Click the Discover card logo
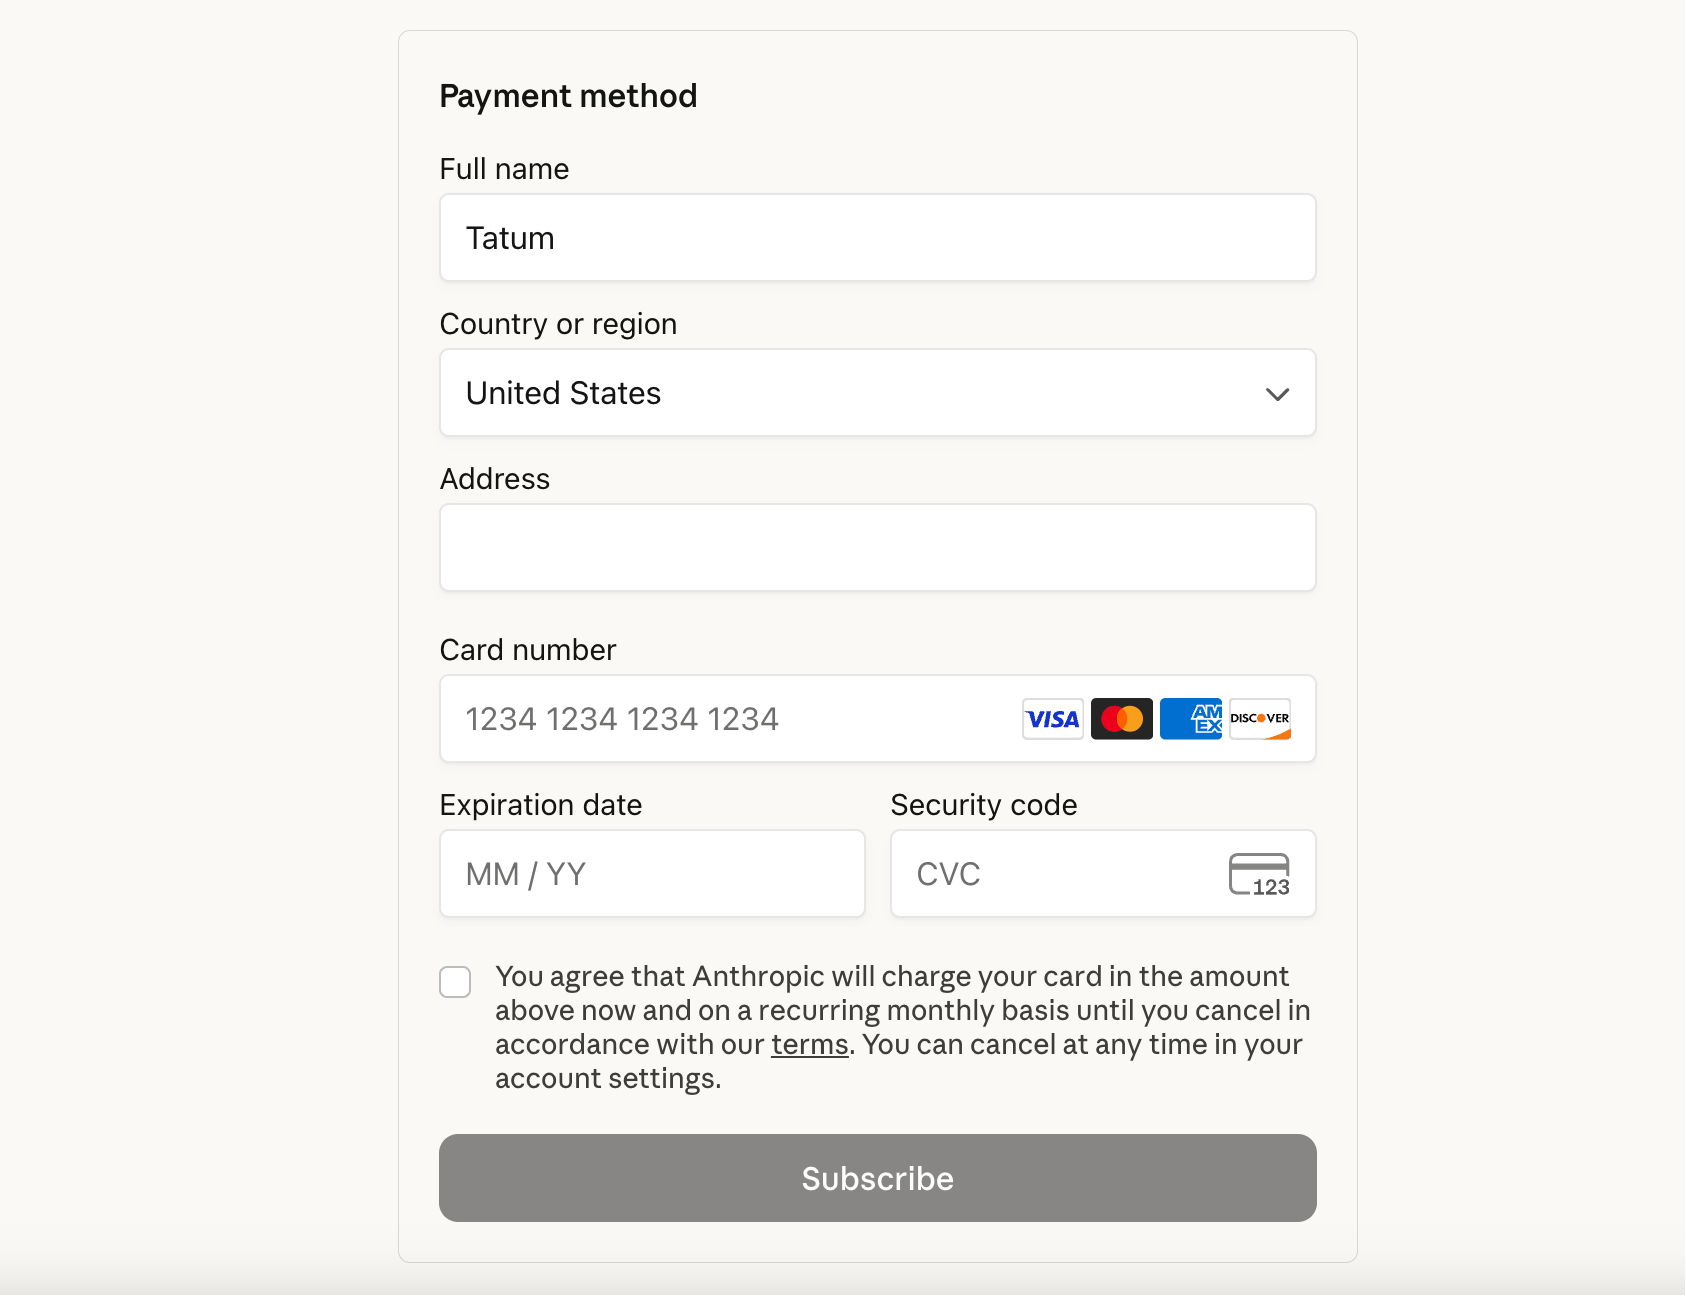The height and width of the screenshot is (1296, 1686). point(1260,719)
